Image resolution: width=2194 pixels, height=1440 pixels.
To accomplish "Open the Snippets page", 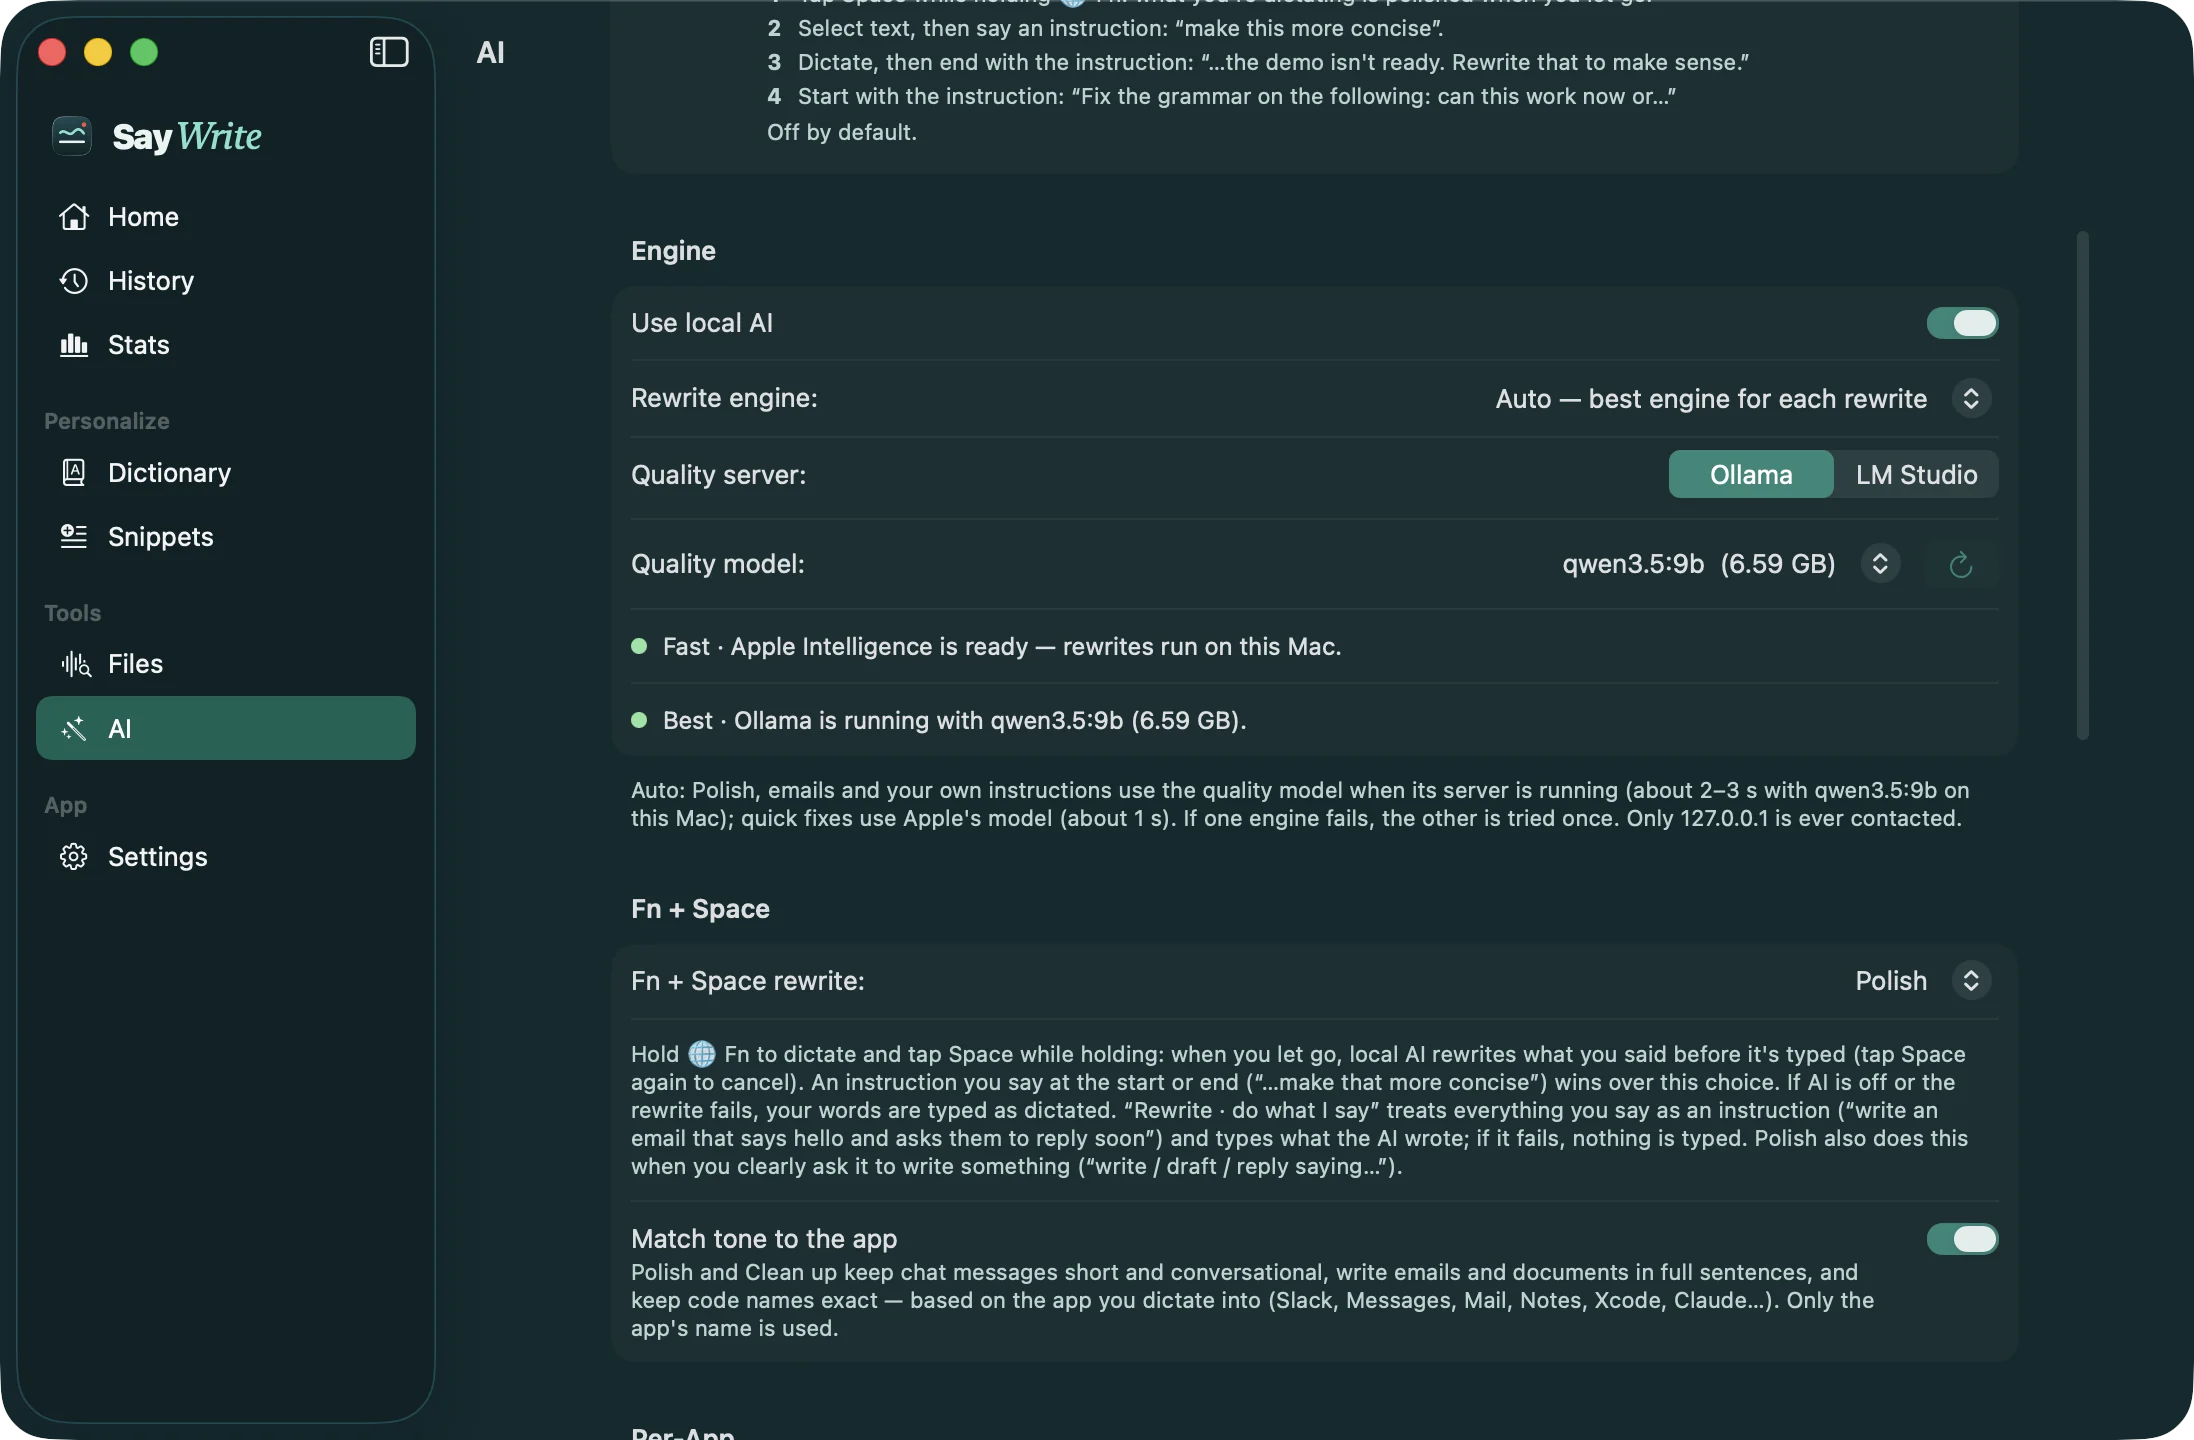I will [x=226, y=537].
